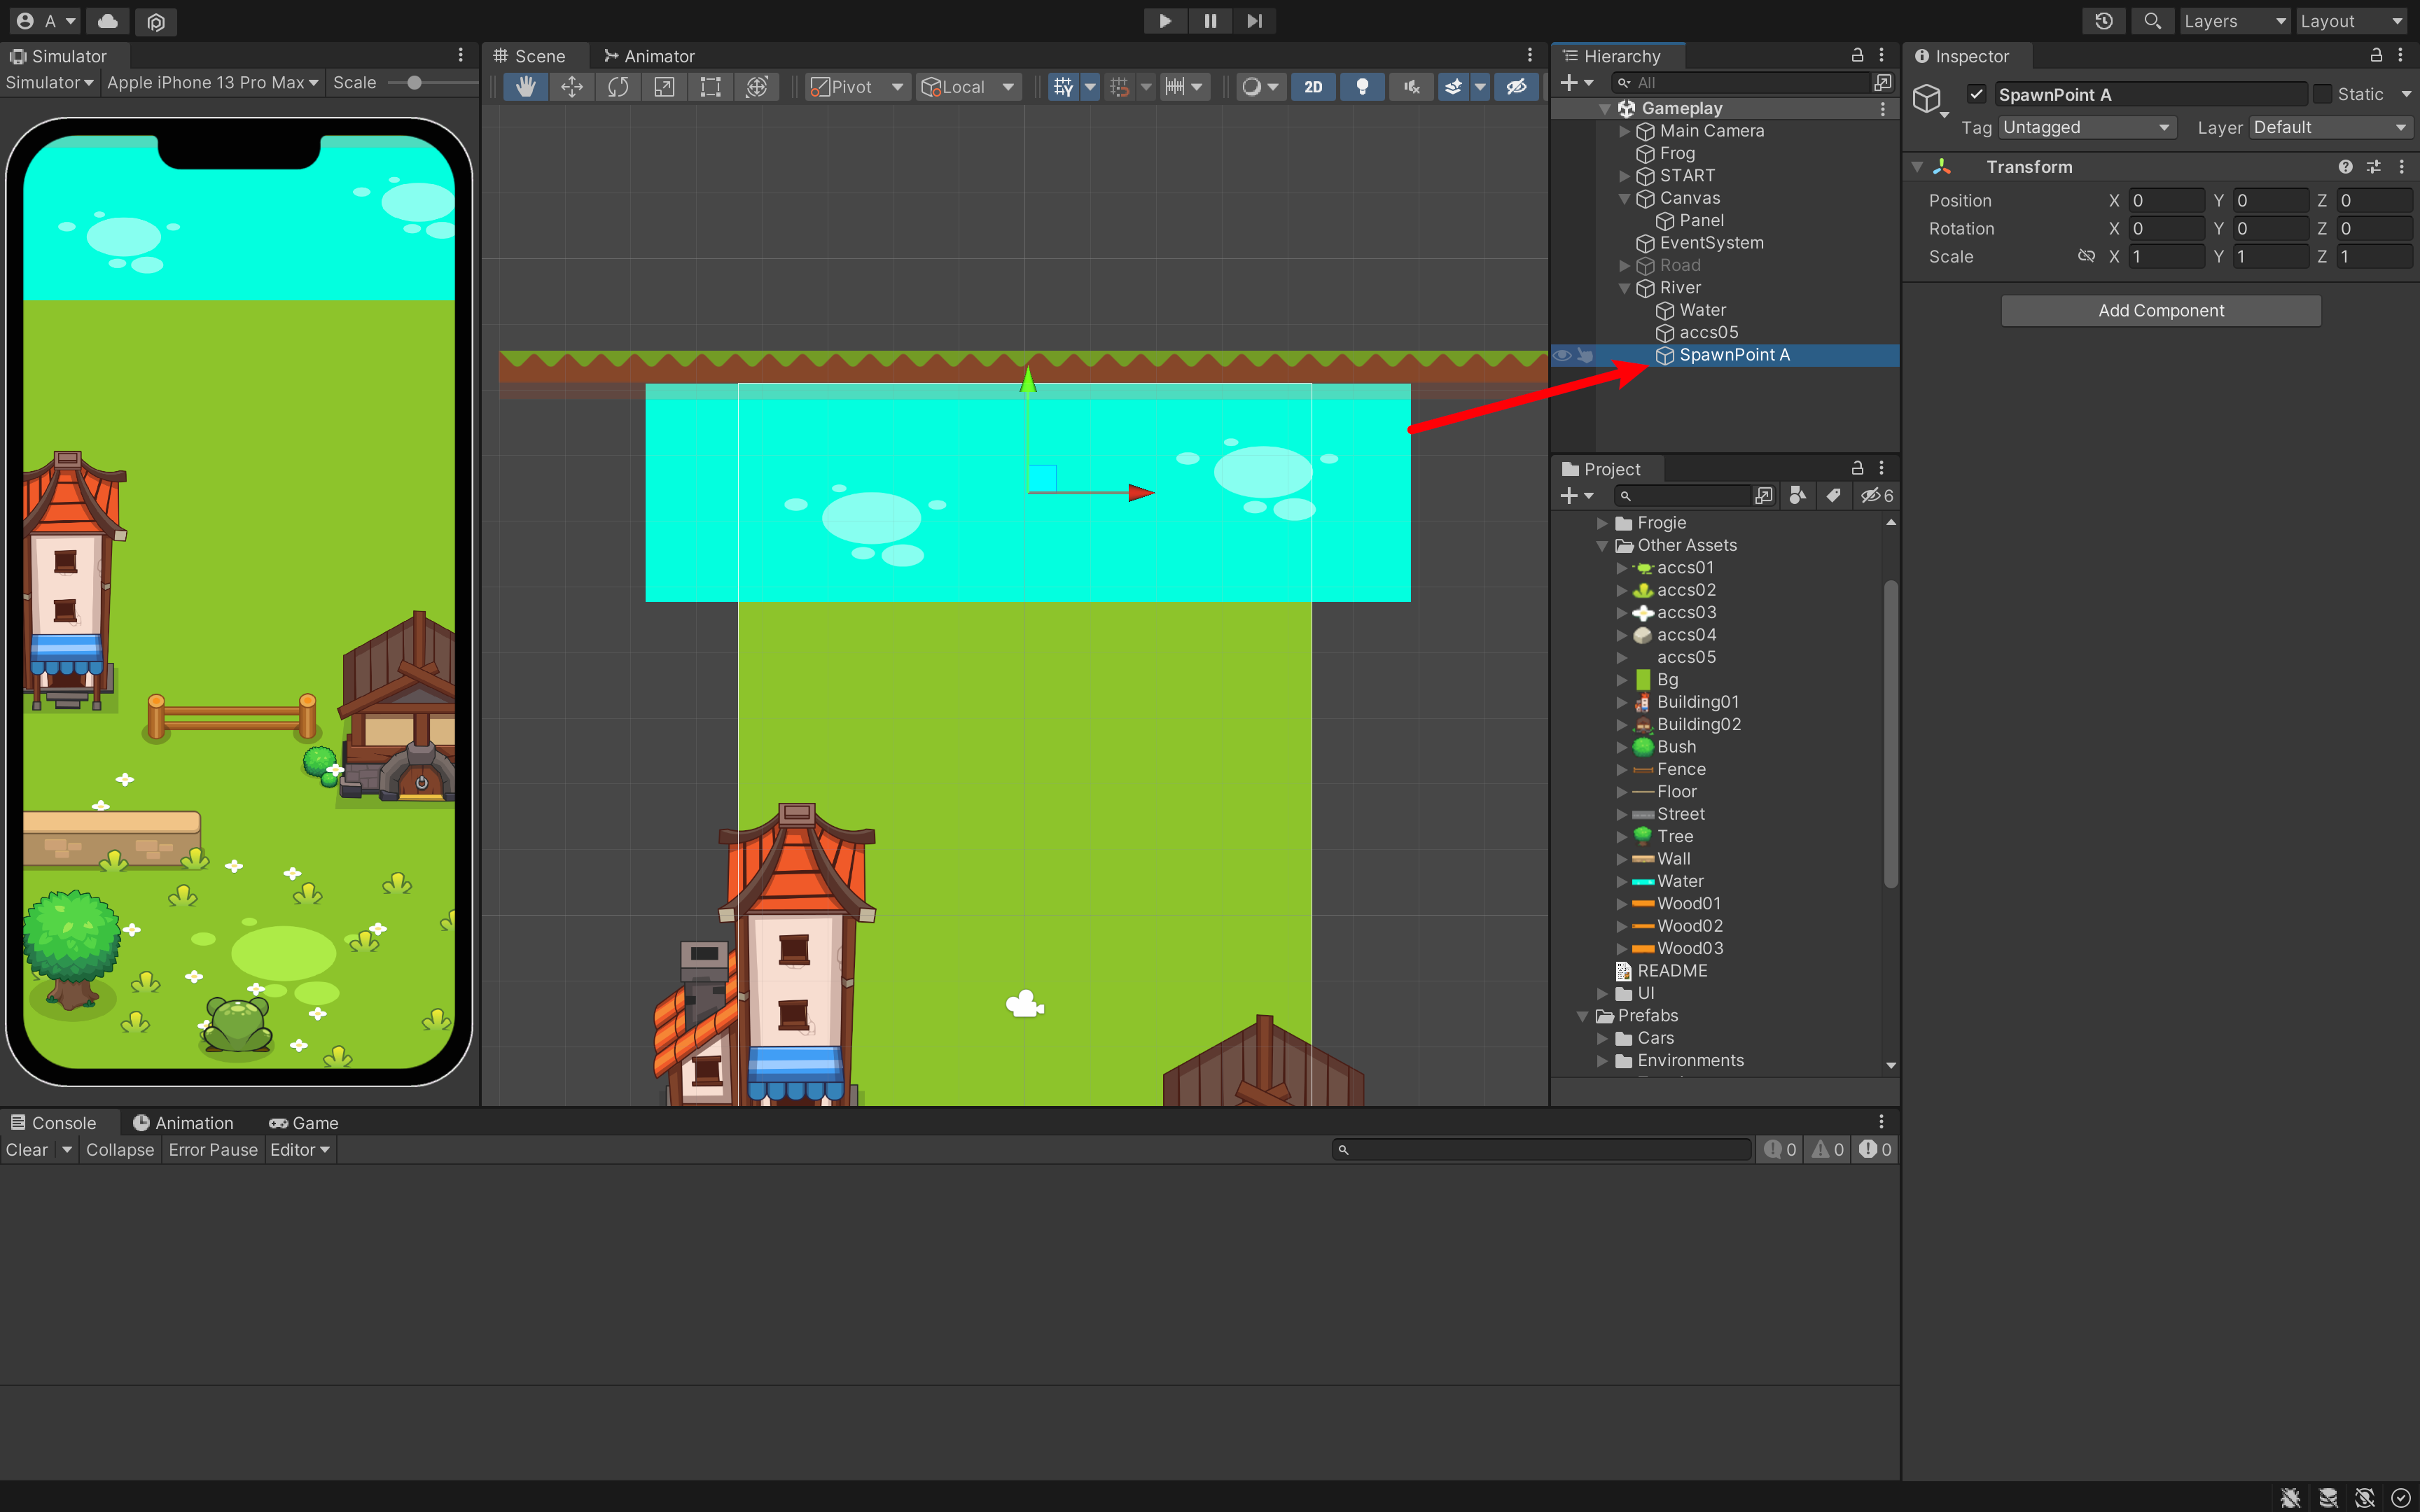Open the Transform component help icon
Viewport: 2420px width, 1512px height.
(x=2345, y=167)
